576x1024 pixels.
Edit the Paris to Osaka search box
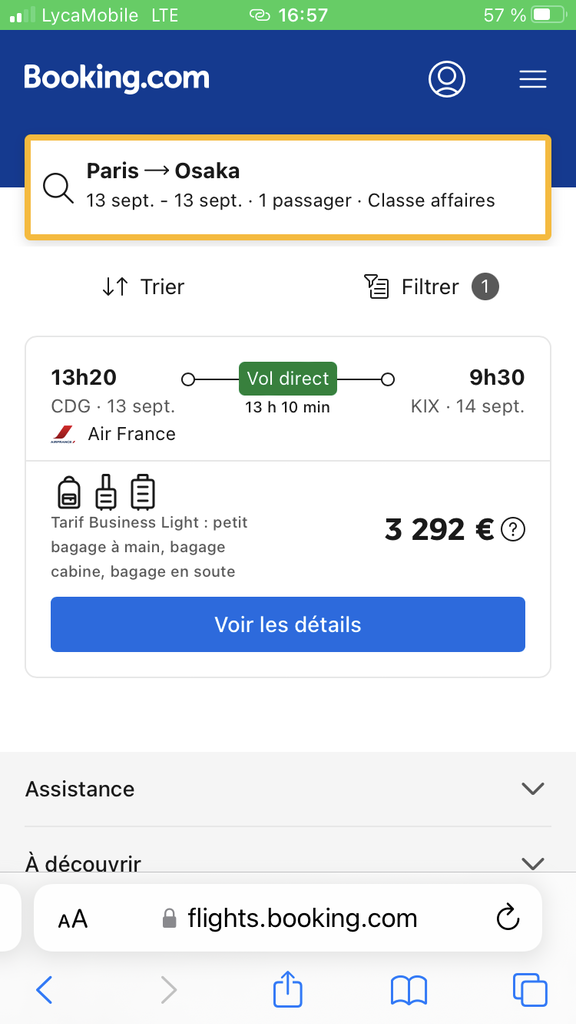coord(288,187)
